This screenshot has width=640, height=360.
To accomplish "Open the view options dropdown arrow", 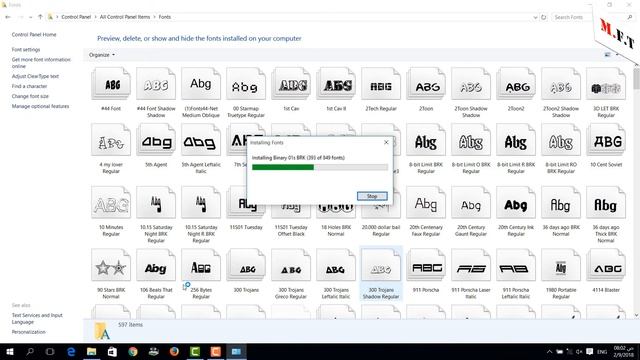I will [x=617, y=55].
